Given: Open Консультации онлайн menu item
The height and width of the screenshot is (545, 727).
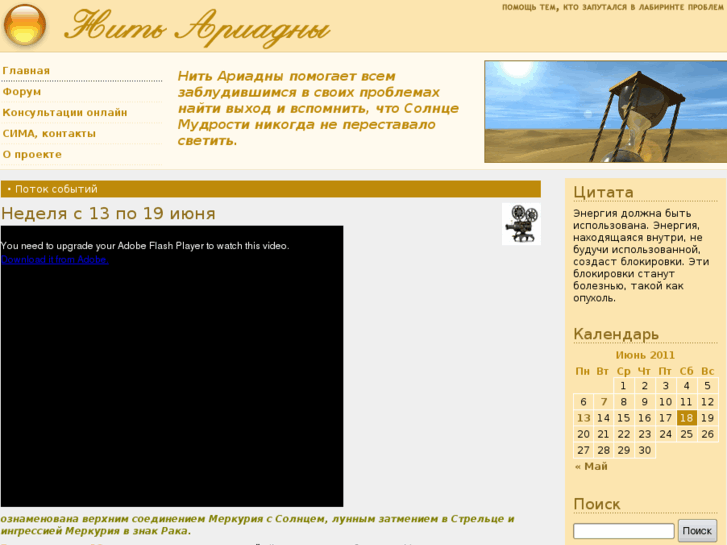Looking at the screenshot, I should (65, 112).
